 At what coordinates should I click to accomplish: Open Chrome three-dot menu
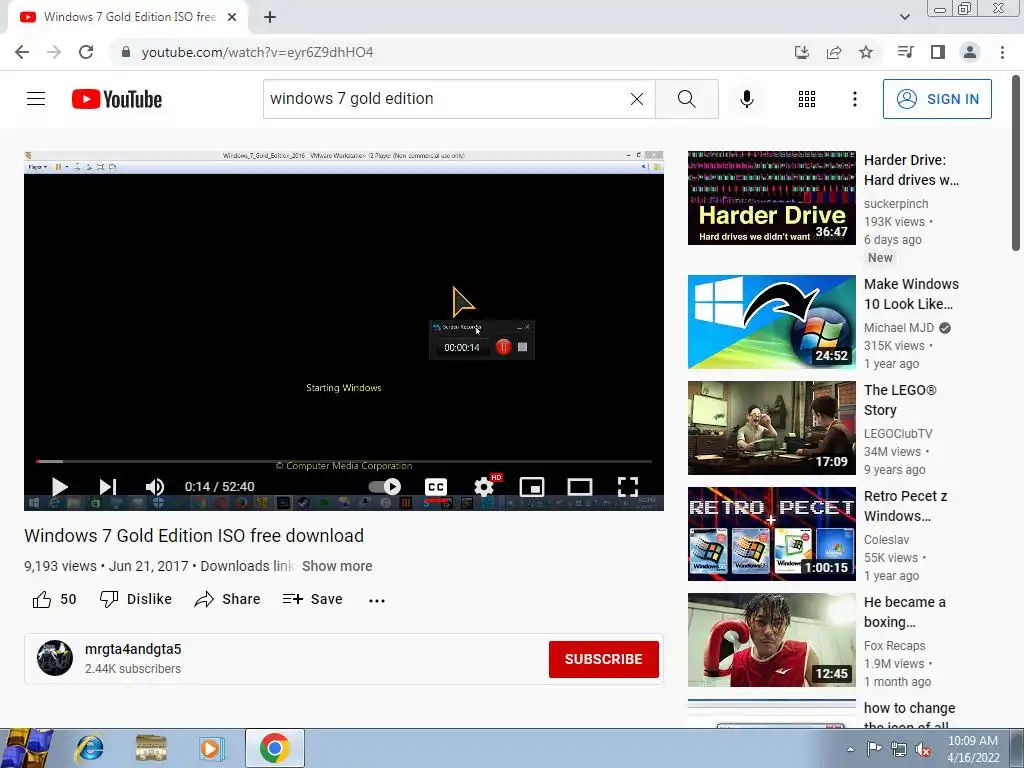tap(1002, 52)
